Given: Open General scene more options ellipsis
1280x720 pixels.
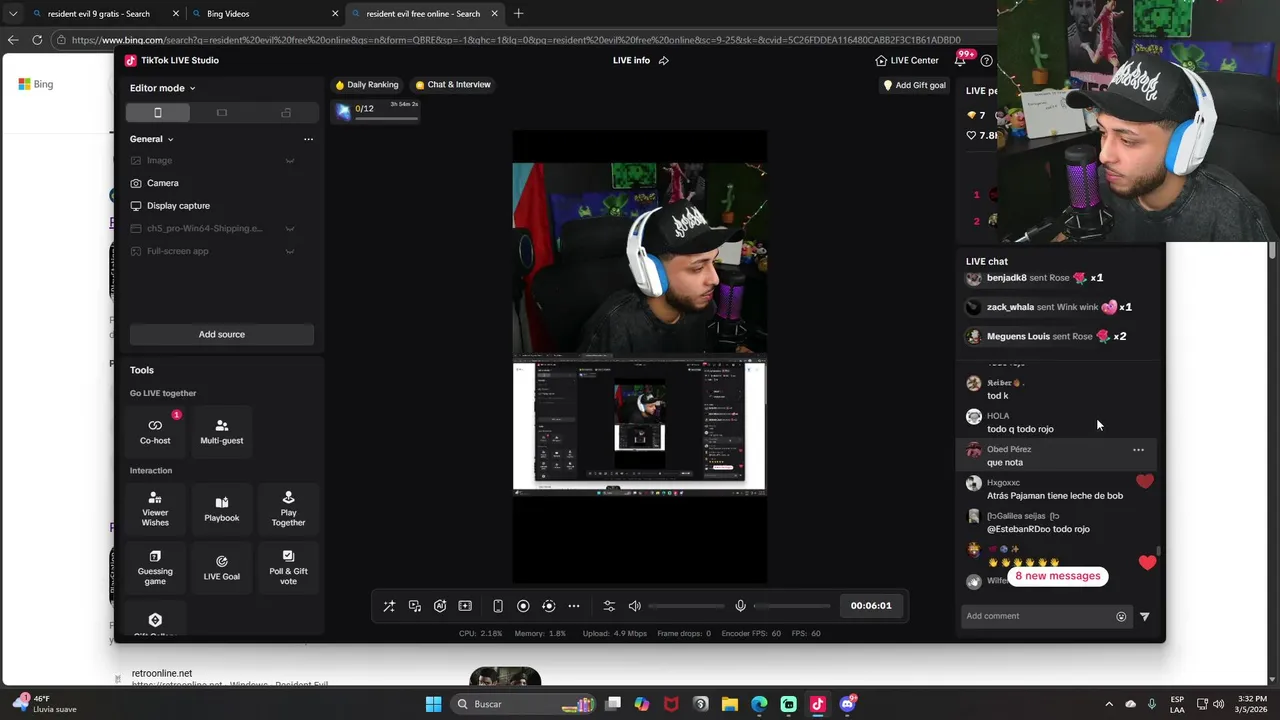Looking at the screenshot, I should click(308, 139).
